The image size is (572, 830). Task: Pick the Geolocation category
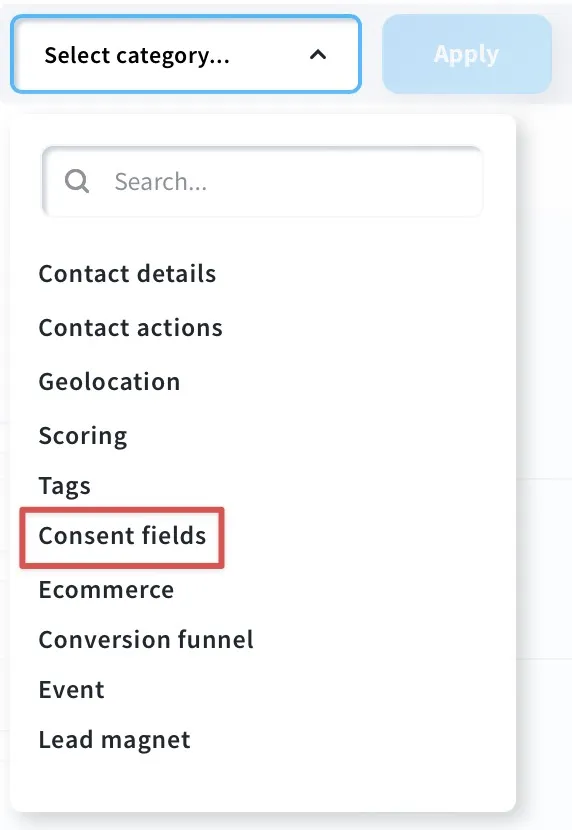point(109,382)
